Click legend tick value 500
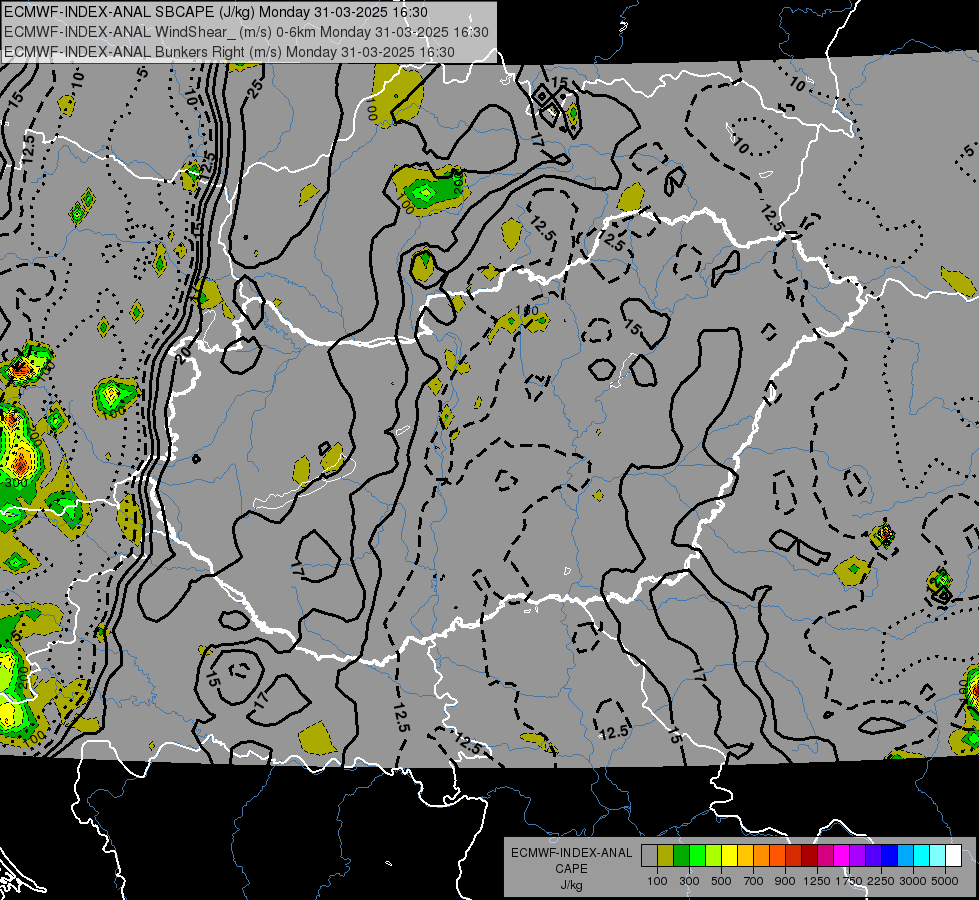The image size is (979, 900). (721, 881)
